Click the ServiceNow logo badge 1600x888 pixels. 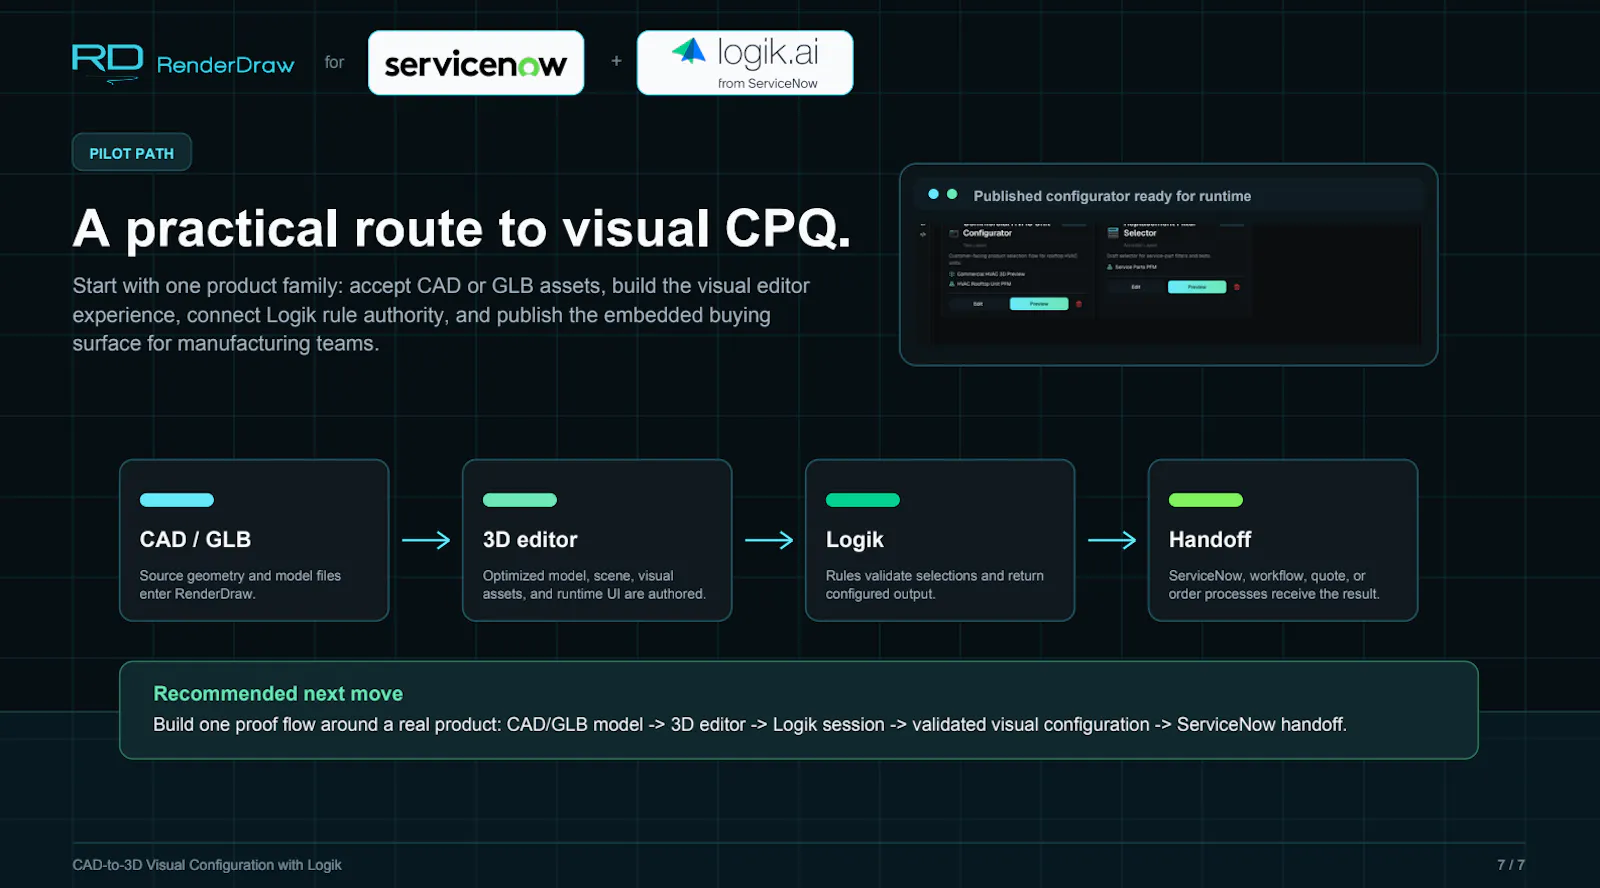[x=476, y=63]
